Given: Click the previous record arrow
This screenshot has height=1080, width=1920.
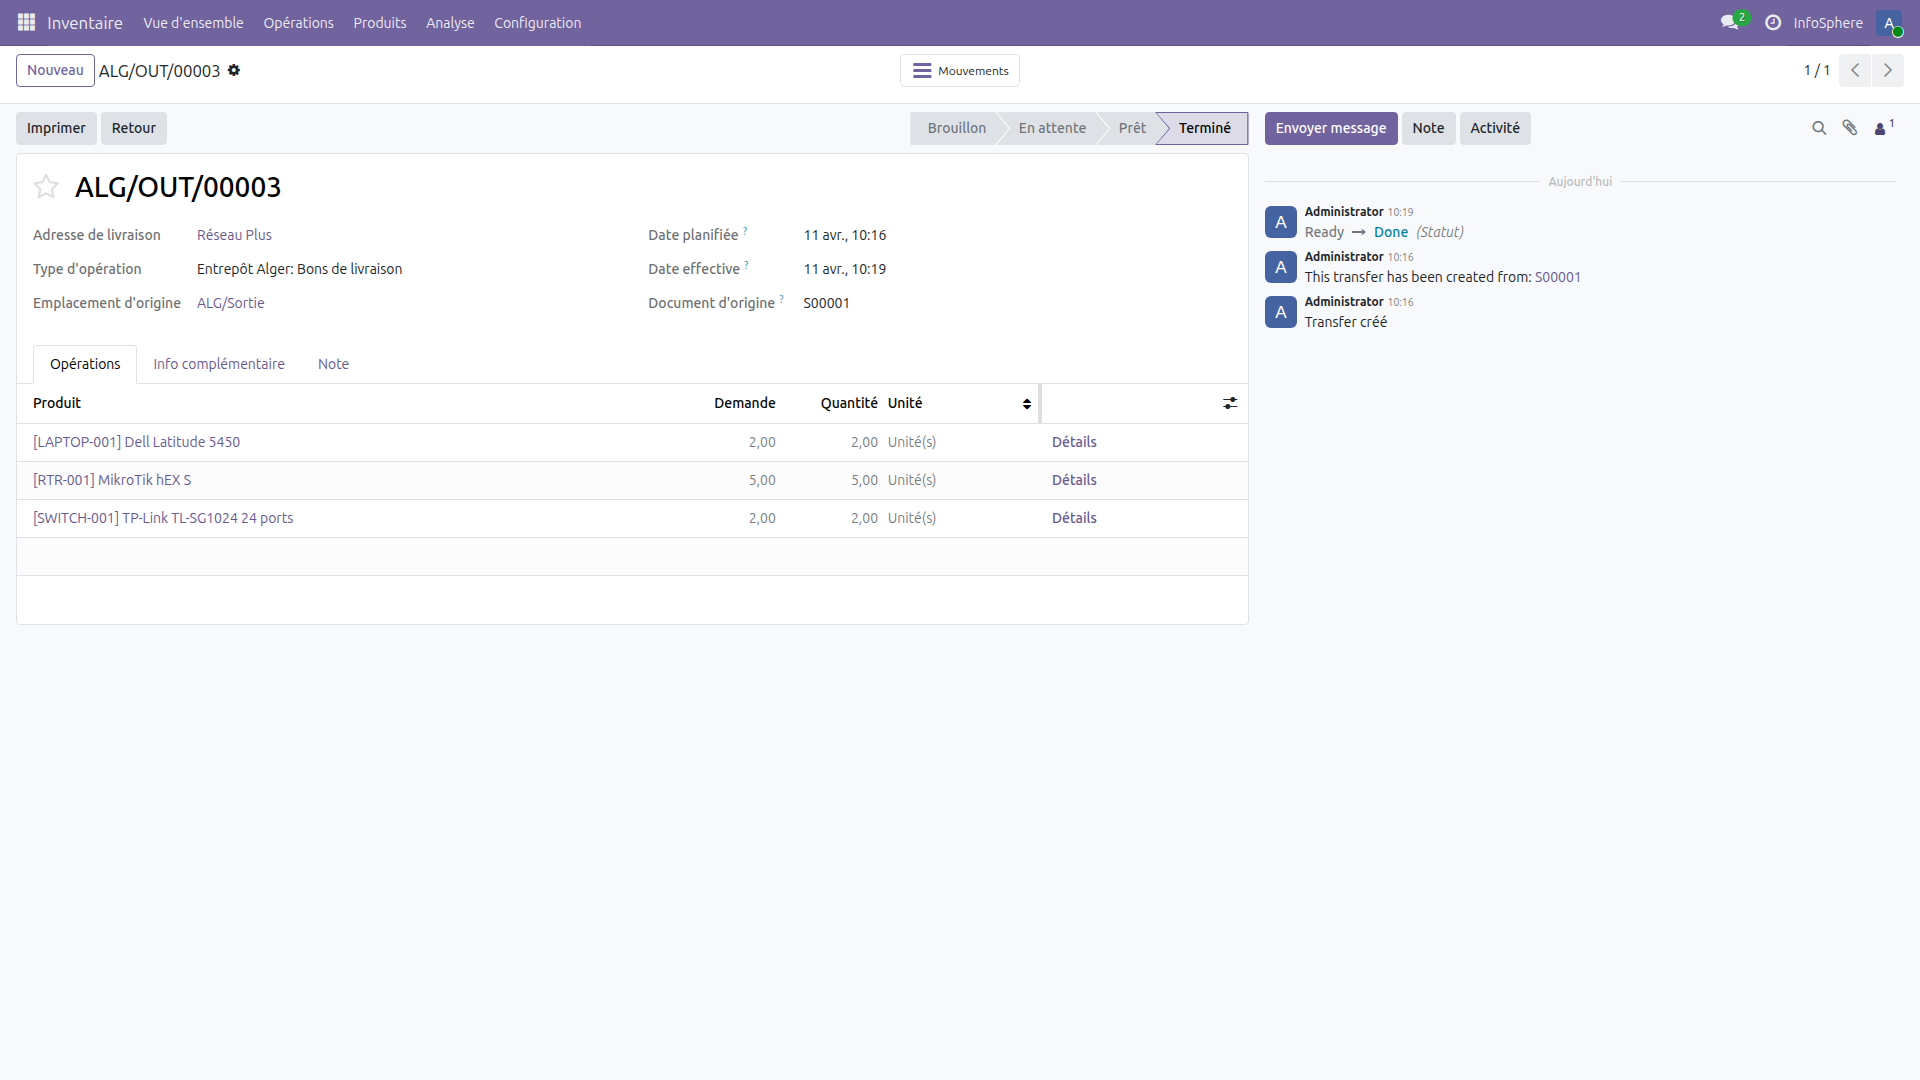Looking at the screenshot, I should (x=1856, y=70).
